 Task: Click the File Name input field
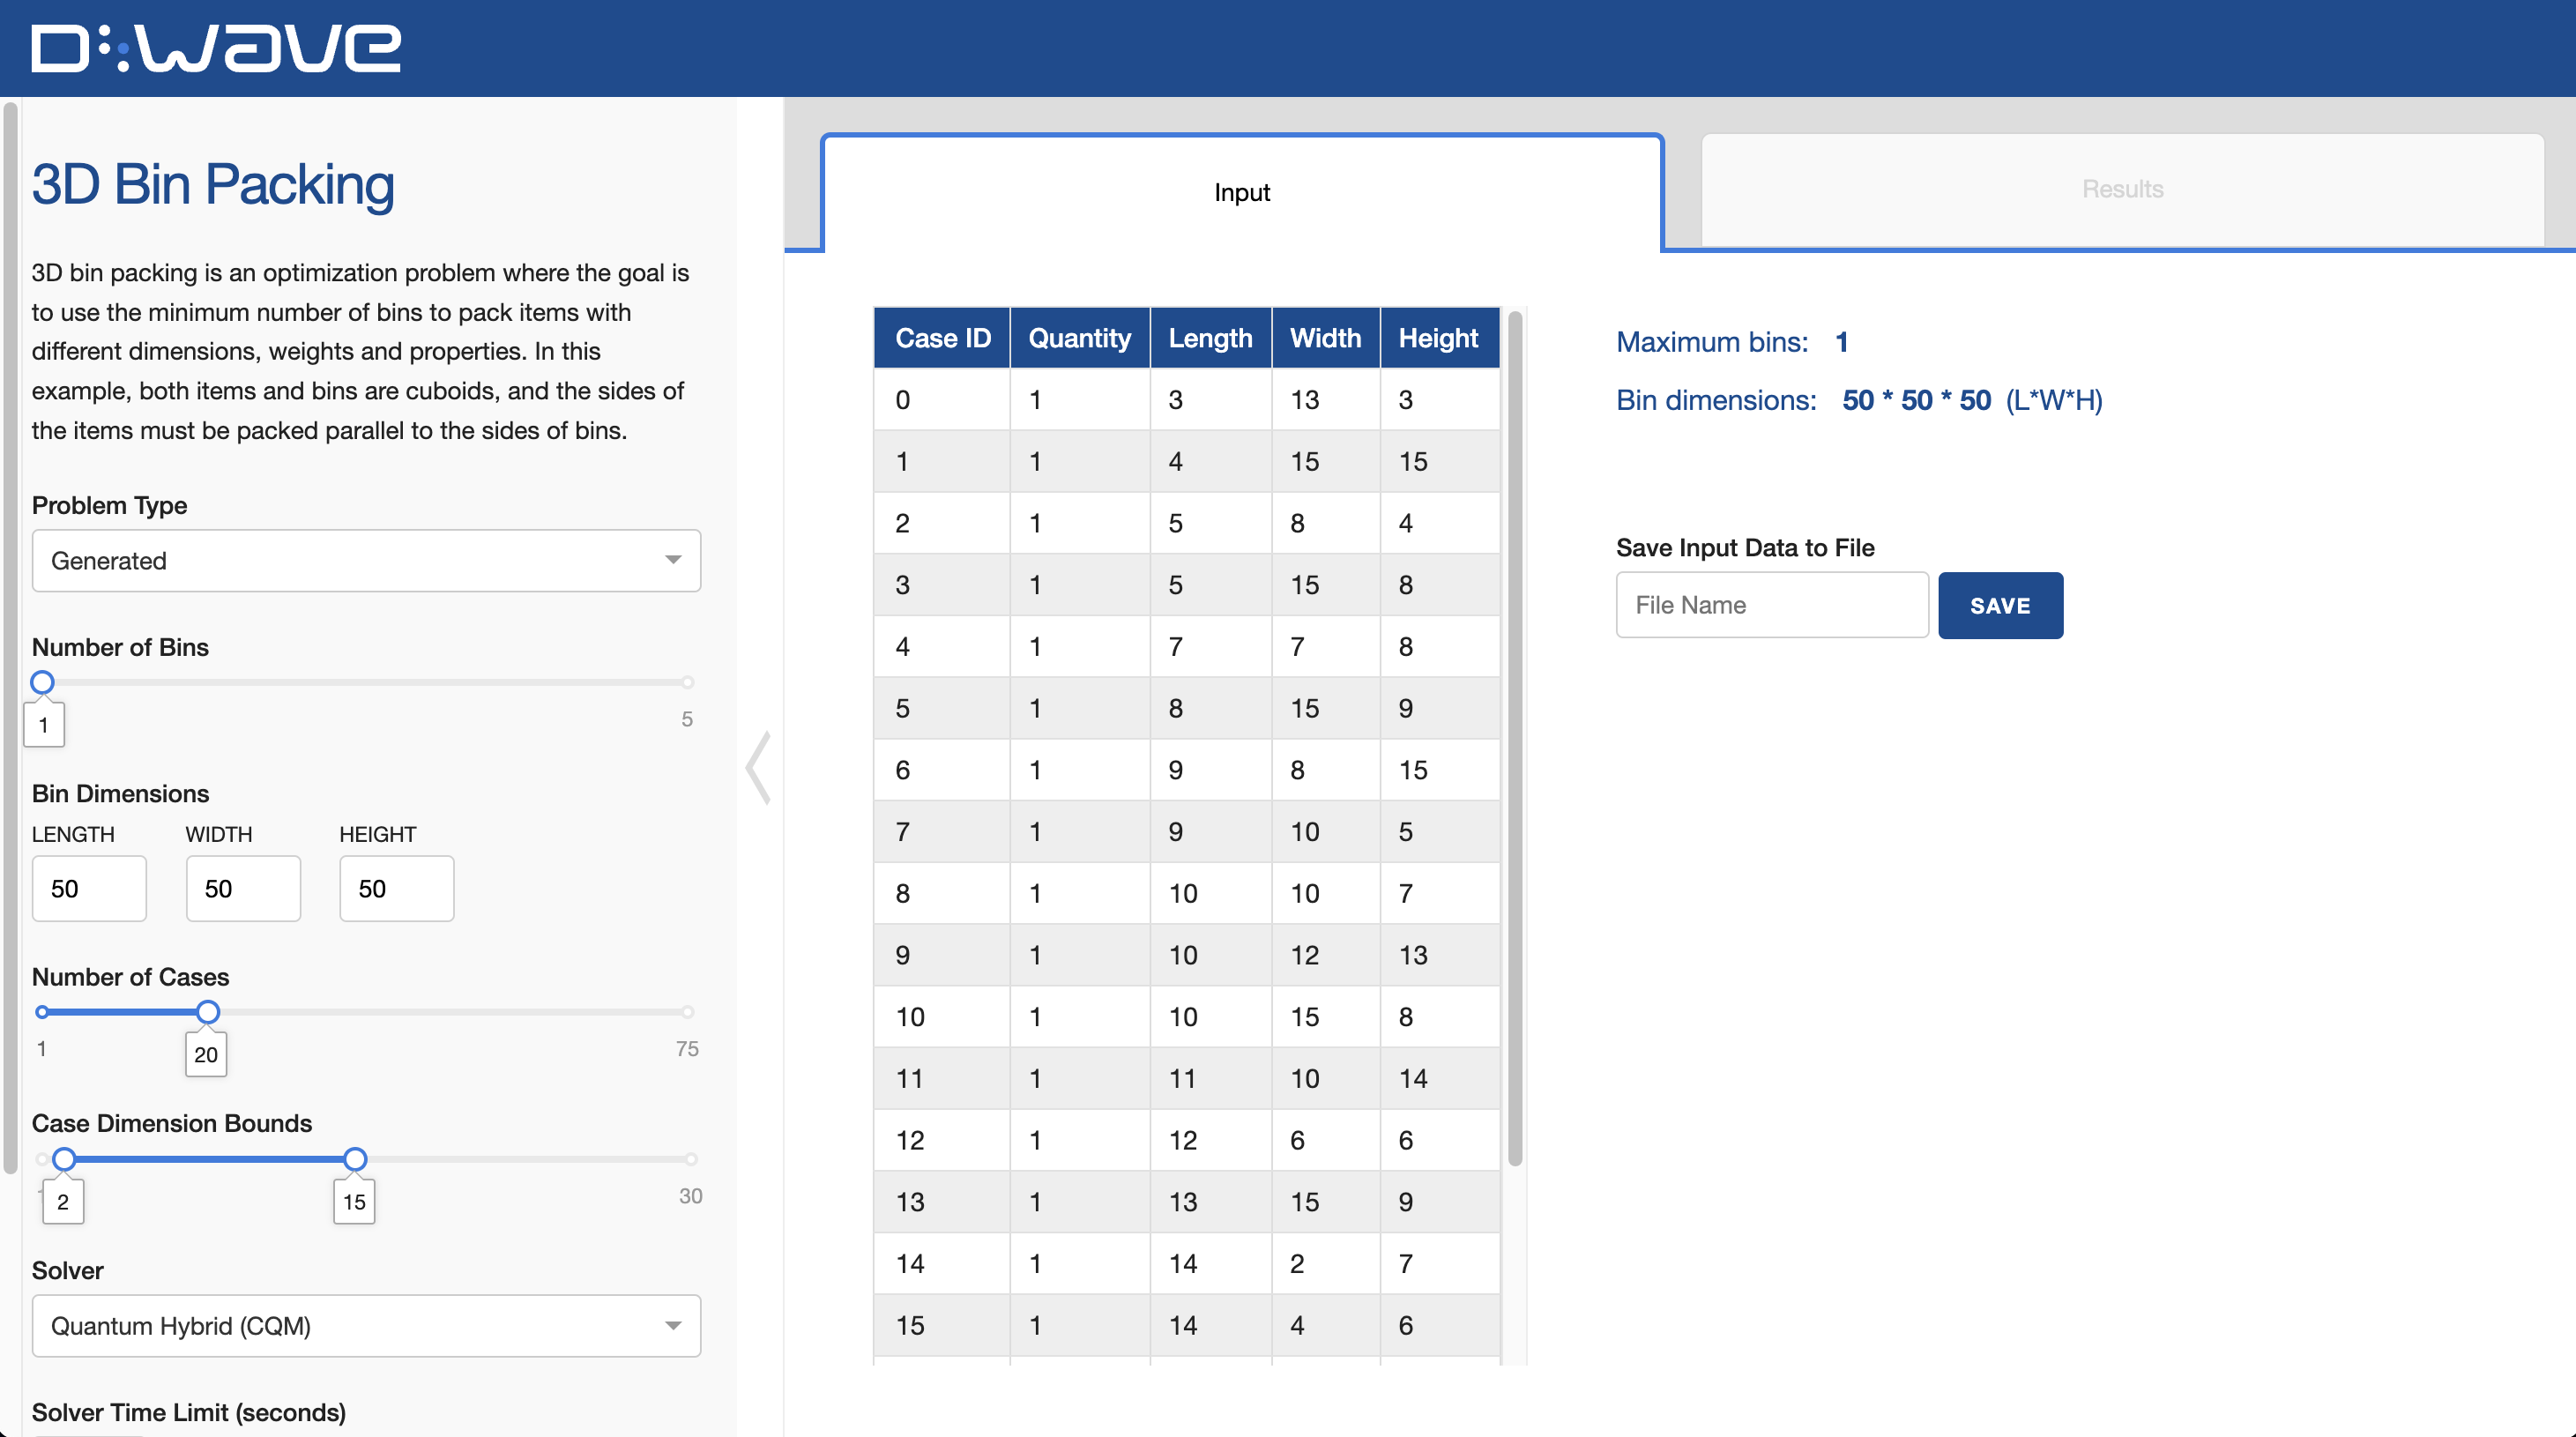[1771, 605]
